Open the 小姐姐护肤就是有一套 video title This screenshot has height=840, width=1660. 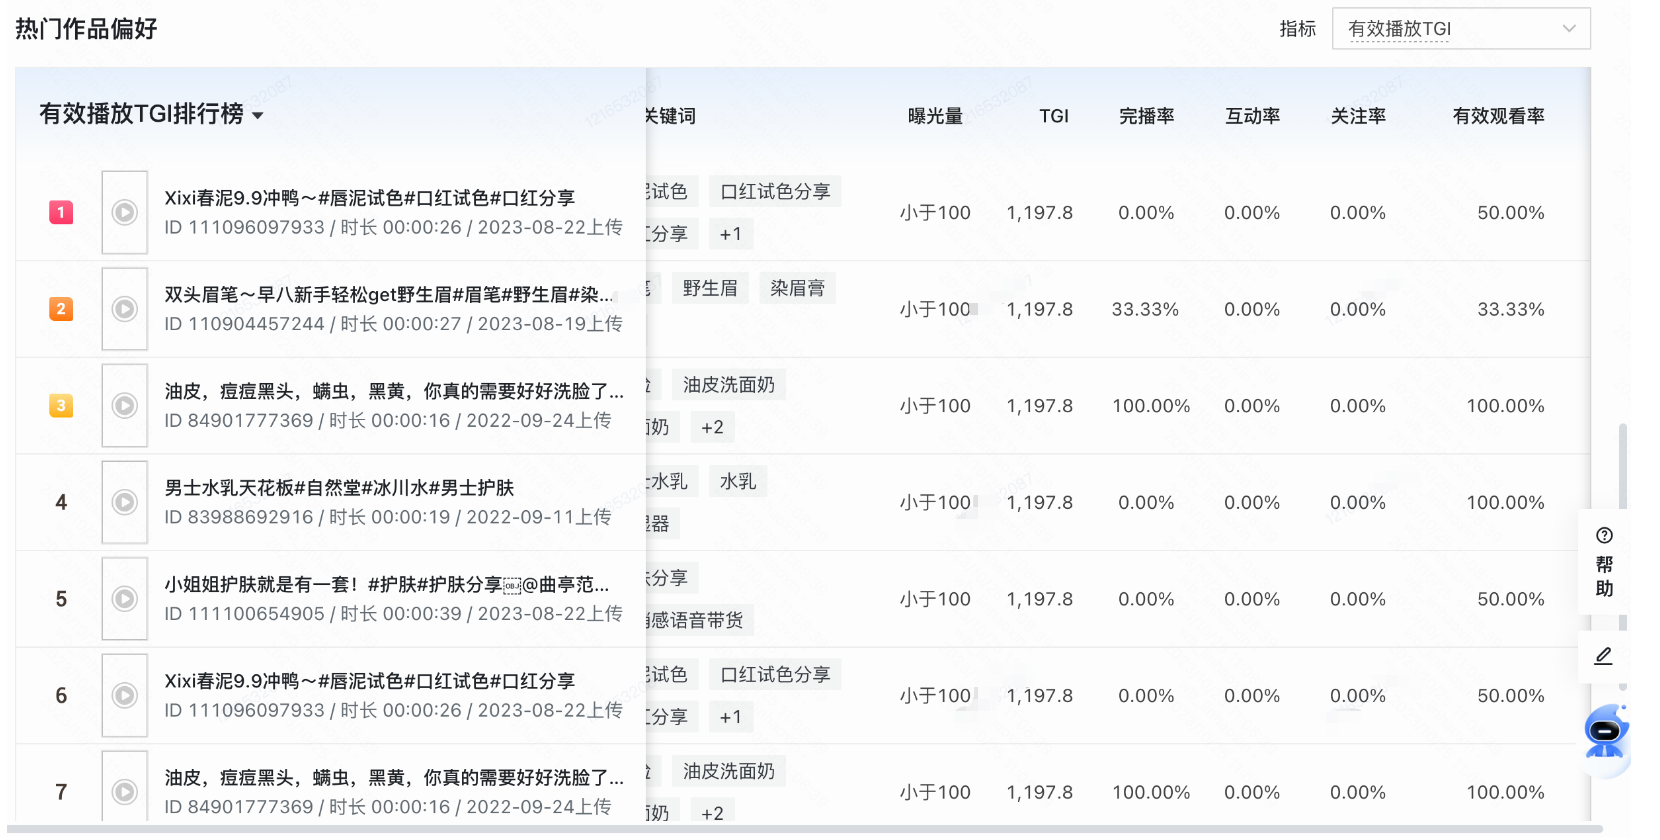pos(387,584)
